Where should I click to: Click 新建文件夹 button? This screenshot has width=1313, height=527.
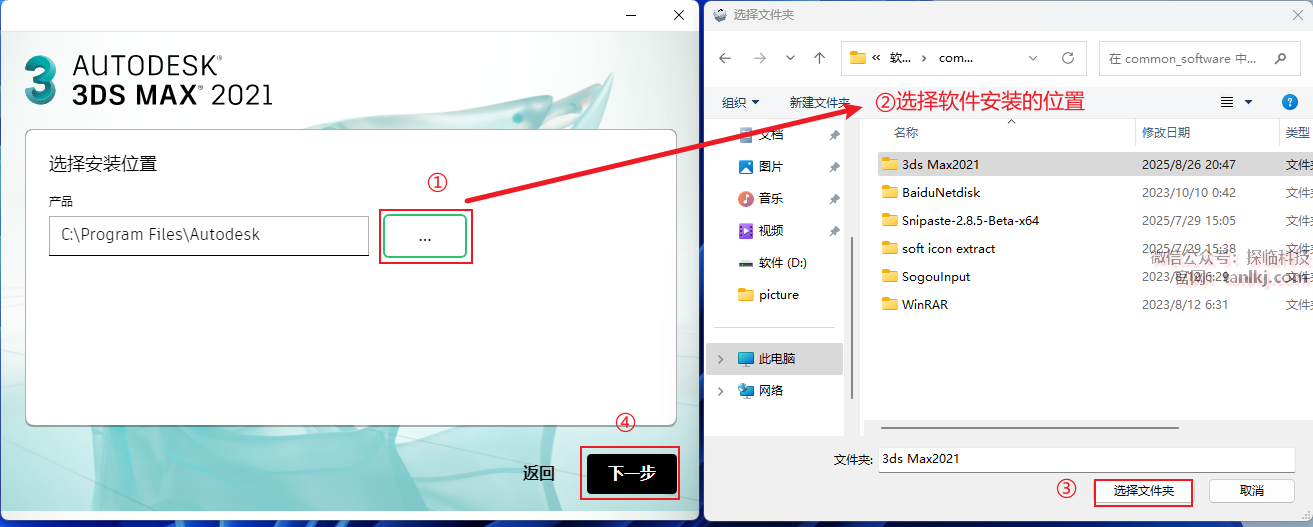[x=819, y=102]
